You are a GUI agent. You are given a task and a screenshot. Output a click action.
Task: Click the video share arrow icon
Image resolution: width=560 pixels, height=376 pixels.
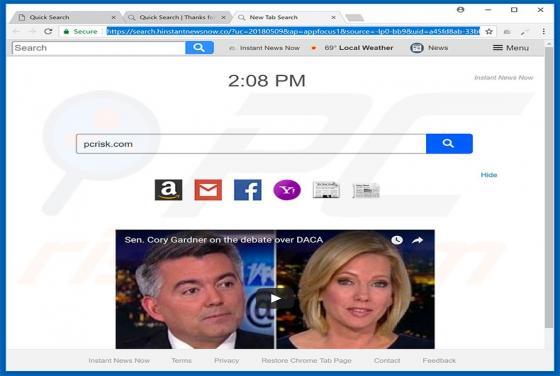tap(417, 240)
